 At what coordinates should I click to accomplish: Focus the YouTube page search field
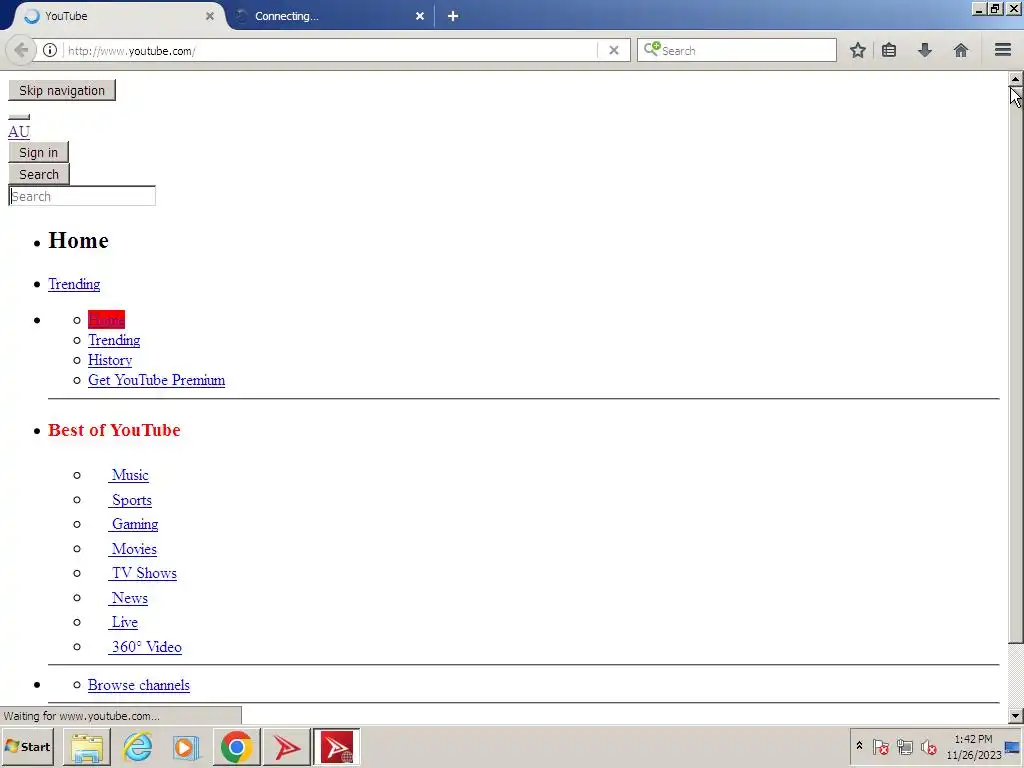[82, 196]
